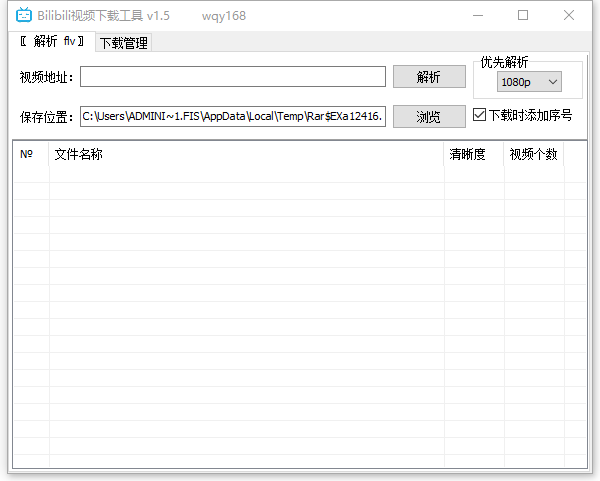The height and width of the screenshot is (481, 600).
Task: Minimize the Bilibili download tool window
Action: (478, 15)
